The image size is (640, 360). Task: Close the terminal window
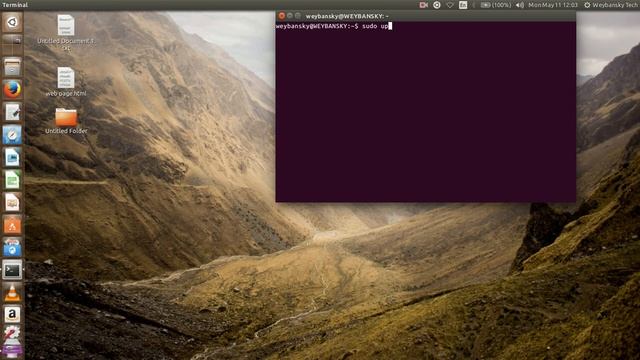tap(281, 16)
